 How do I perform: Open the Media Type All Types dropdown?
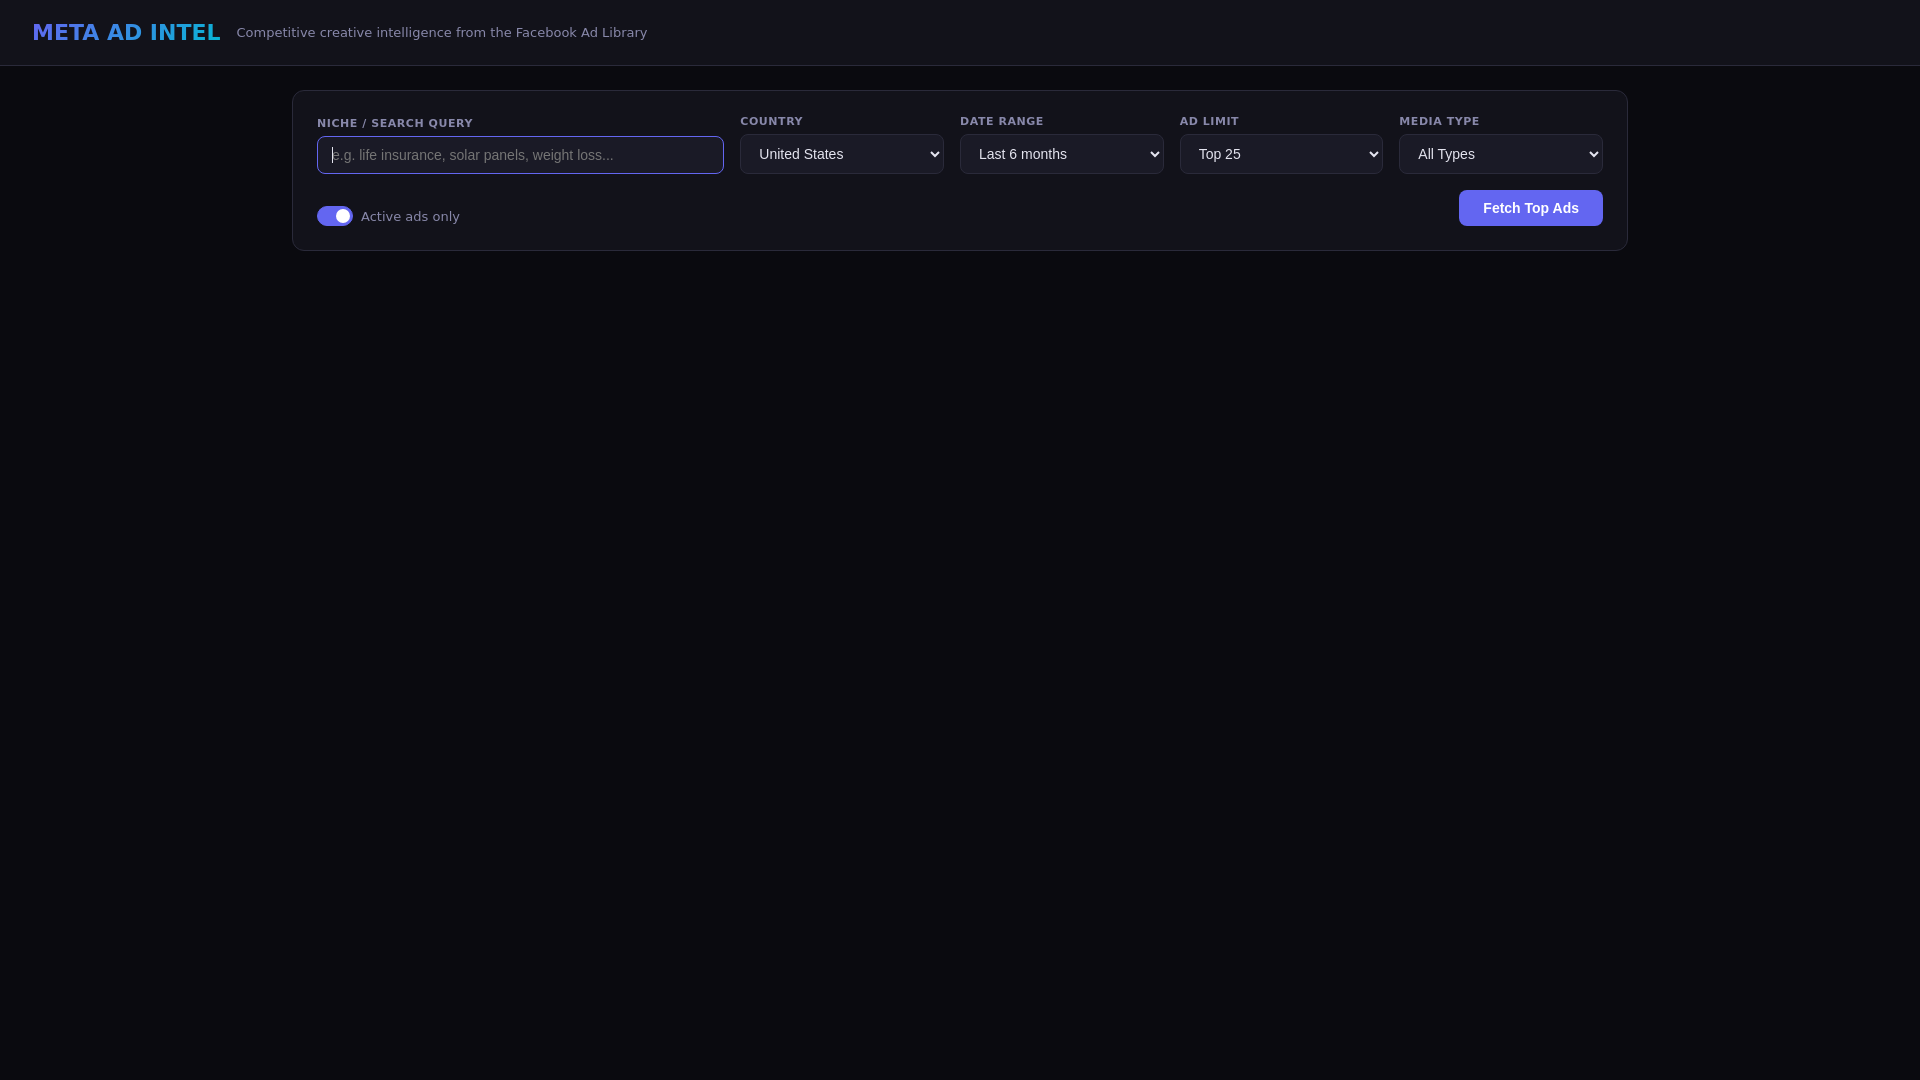[x=1501, y=154]
